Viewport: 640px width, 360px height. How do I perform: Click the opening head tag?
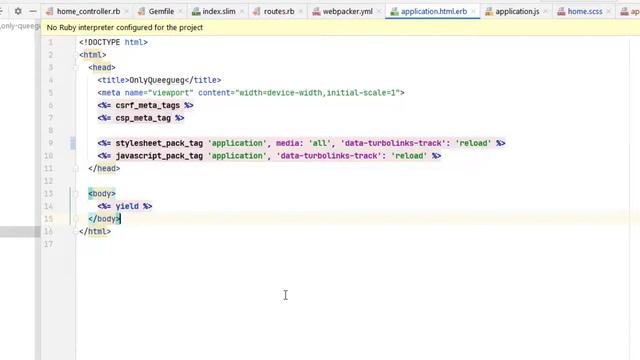pos(102,67)
